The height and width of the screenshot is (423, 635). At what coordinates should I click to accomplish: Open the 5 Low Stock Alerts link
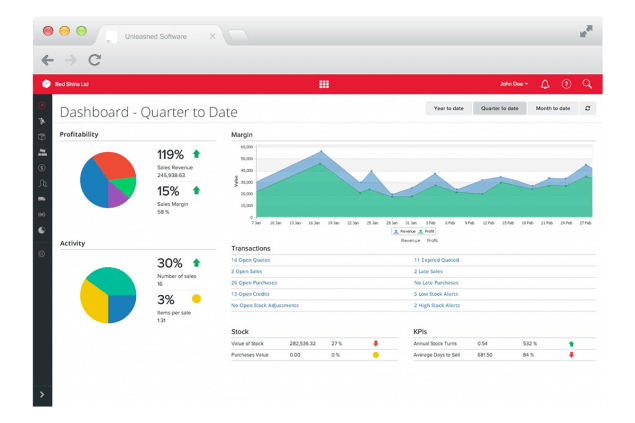(437, 294)
